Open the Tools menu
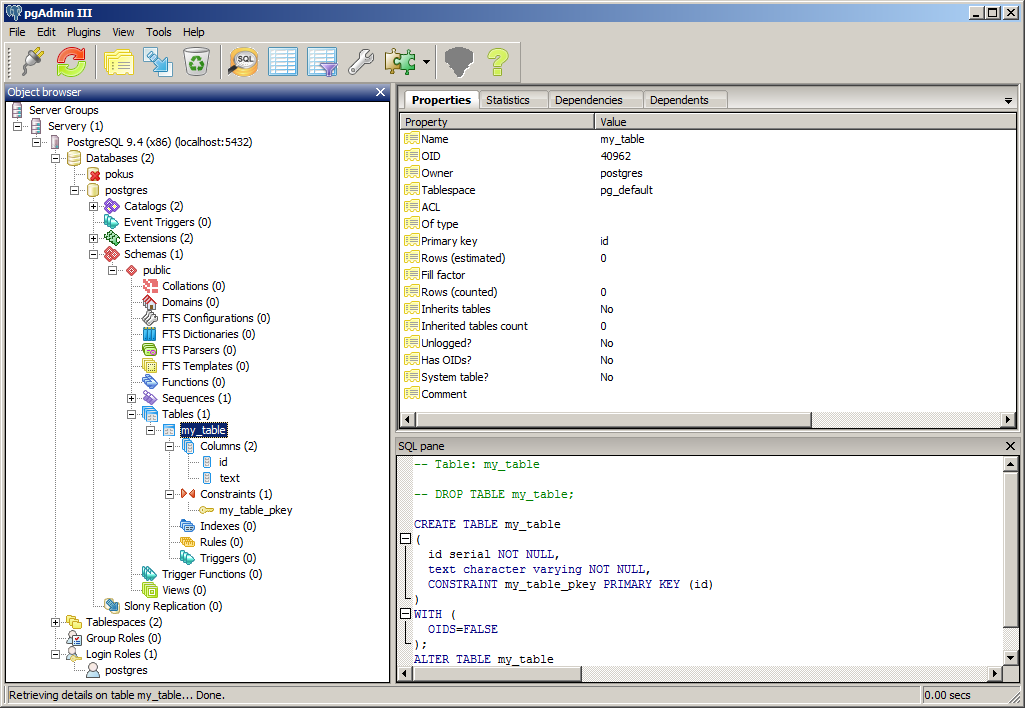1025x708 pixels. (158, 32)
